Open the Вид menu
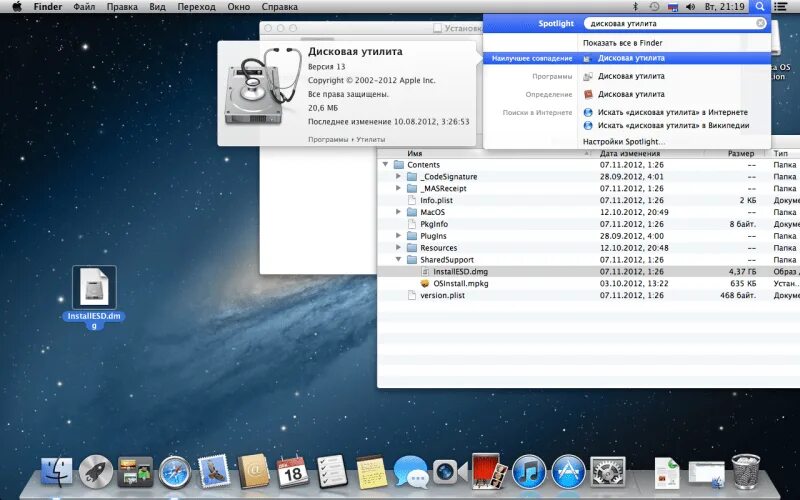 [158, 7]
